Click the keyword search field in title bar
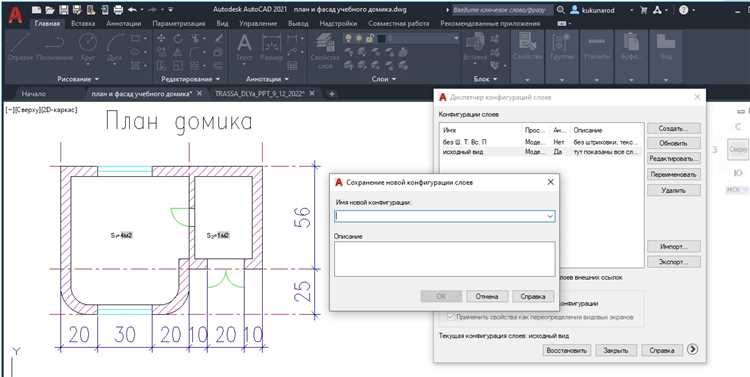 click(502, 10)
